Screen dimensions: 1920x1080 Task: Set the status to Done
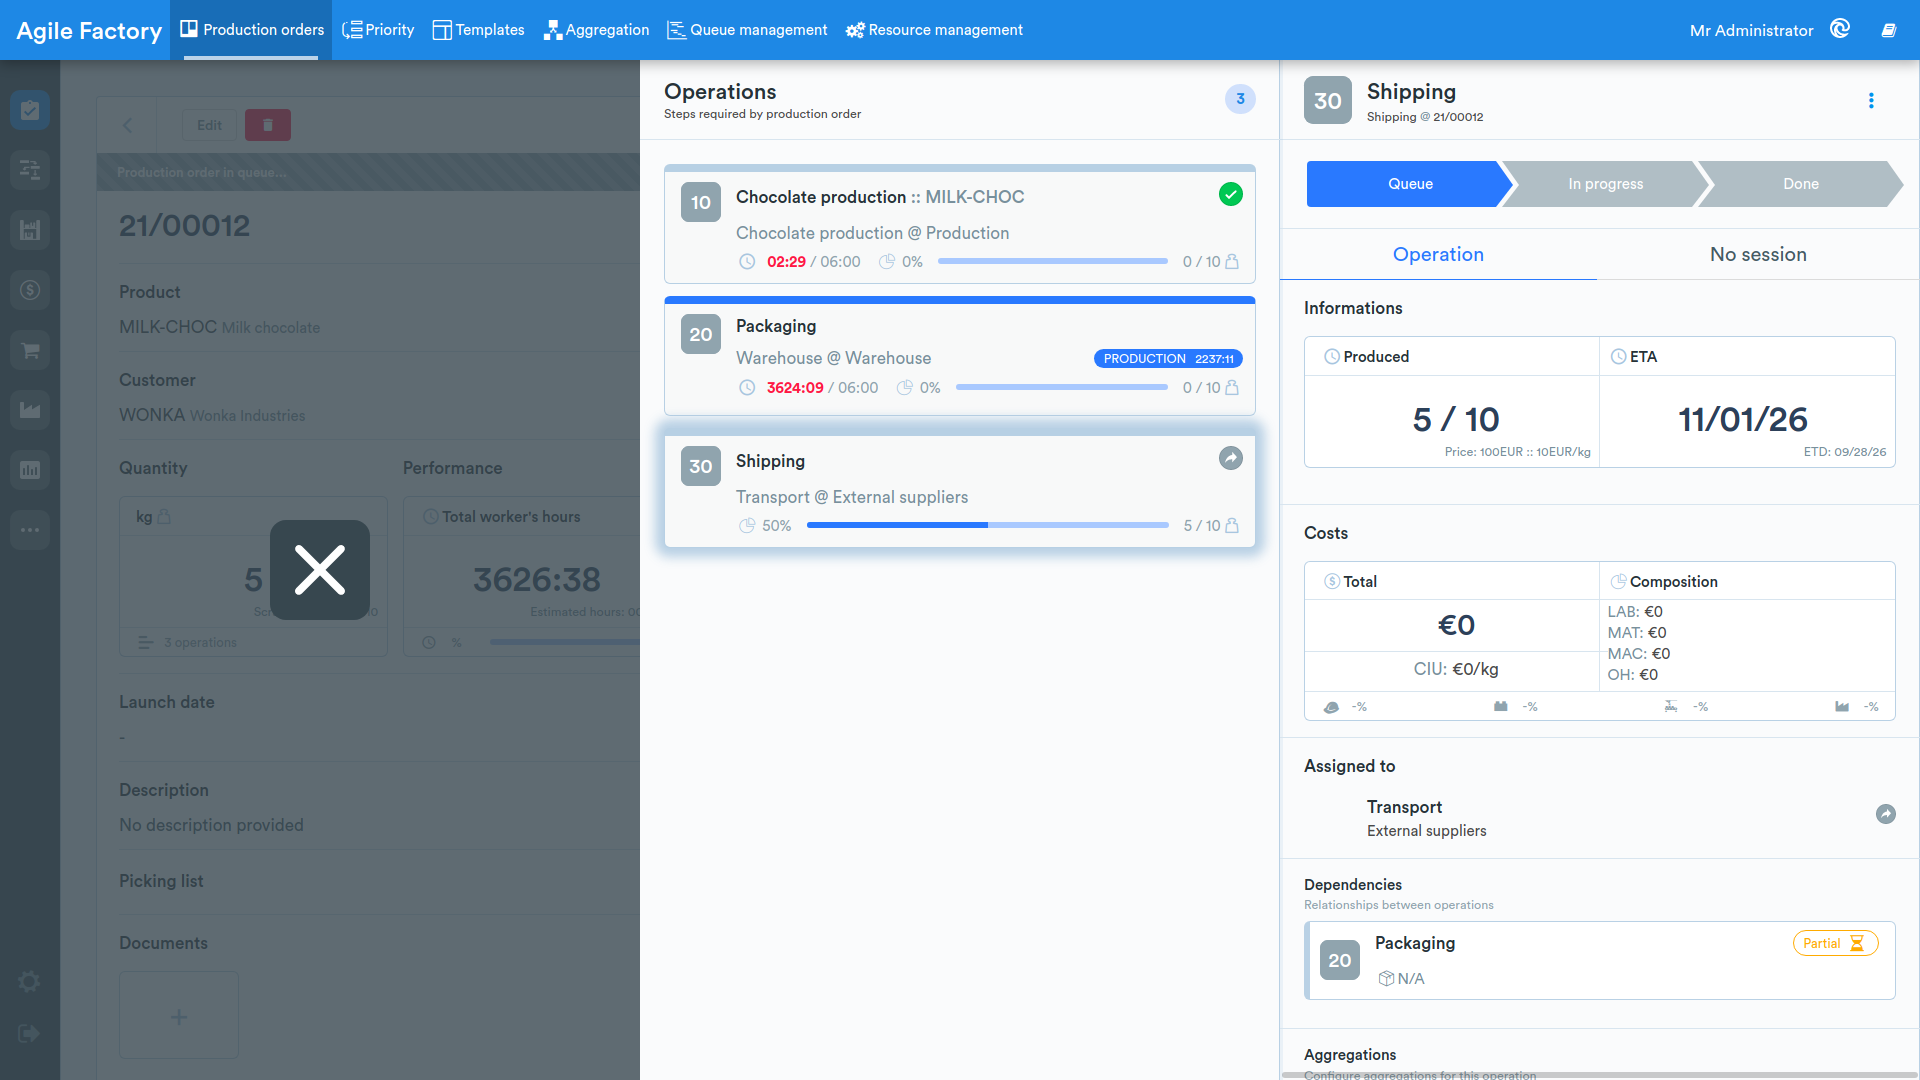tap(1800, 184)
